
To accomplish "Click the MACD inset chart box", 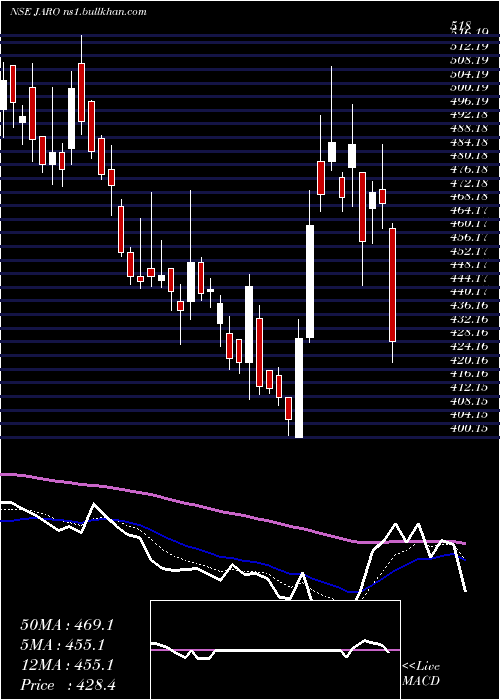I will [x=275, y=650].
